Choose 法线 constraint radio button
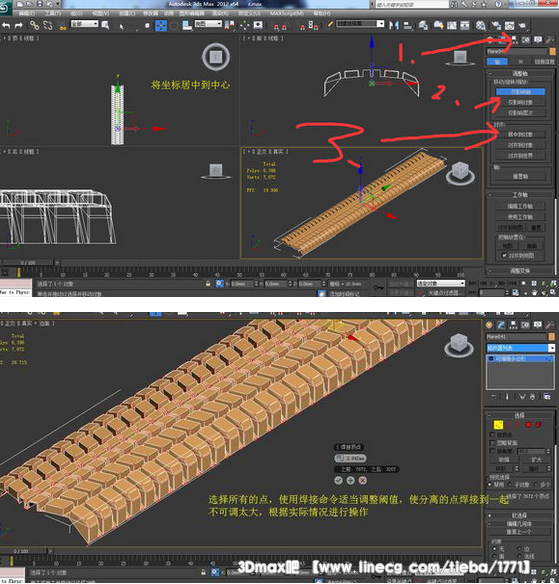 520,556
